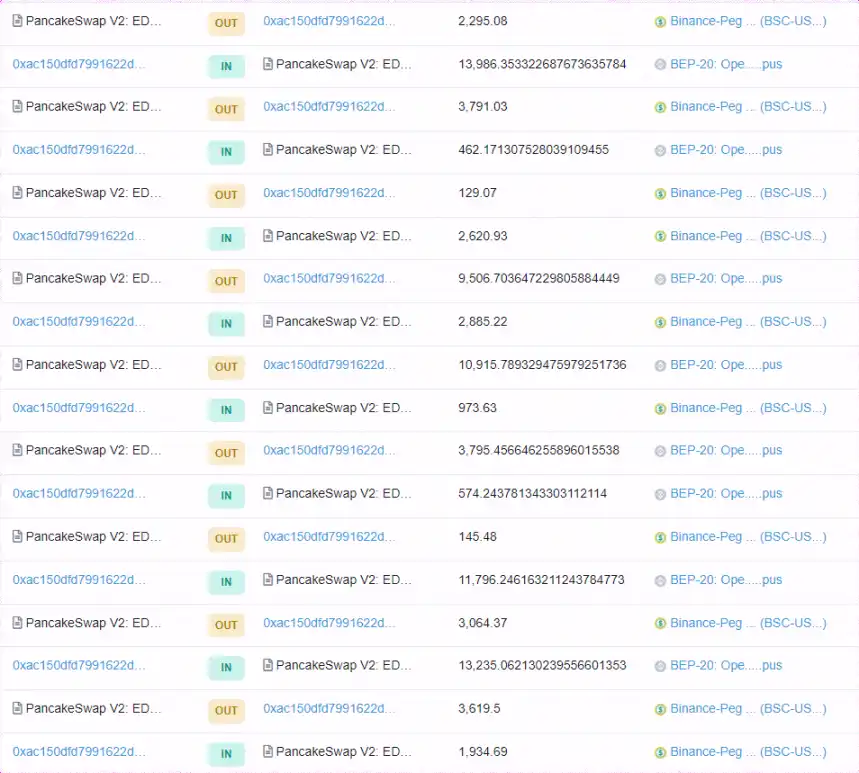Click the contract icon in the 9,506.70 row
Image resolution: width=859 pixels, height=773 pixels.
tap(18, 278)
